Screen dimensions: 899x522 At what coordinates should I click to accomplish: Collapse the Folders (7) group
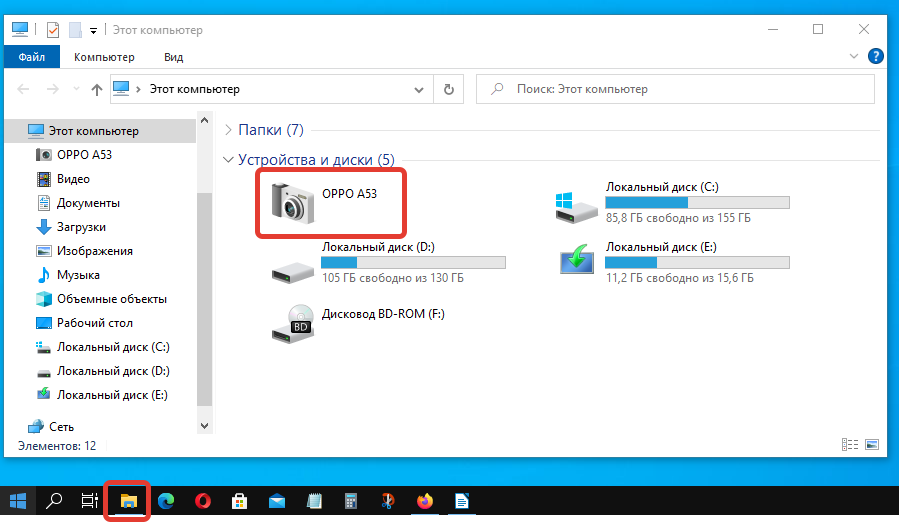click(229, 130)
